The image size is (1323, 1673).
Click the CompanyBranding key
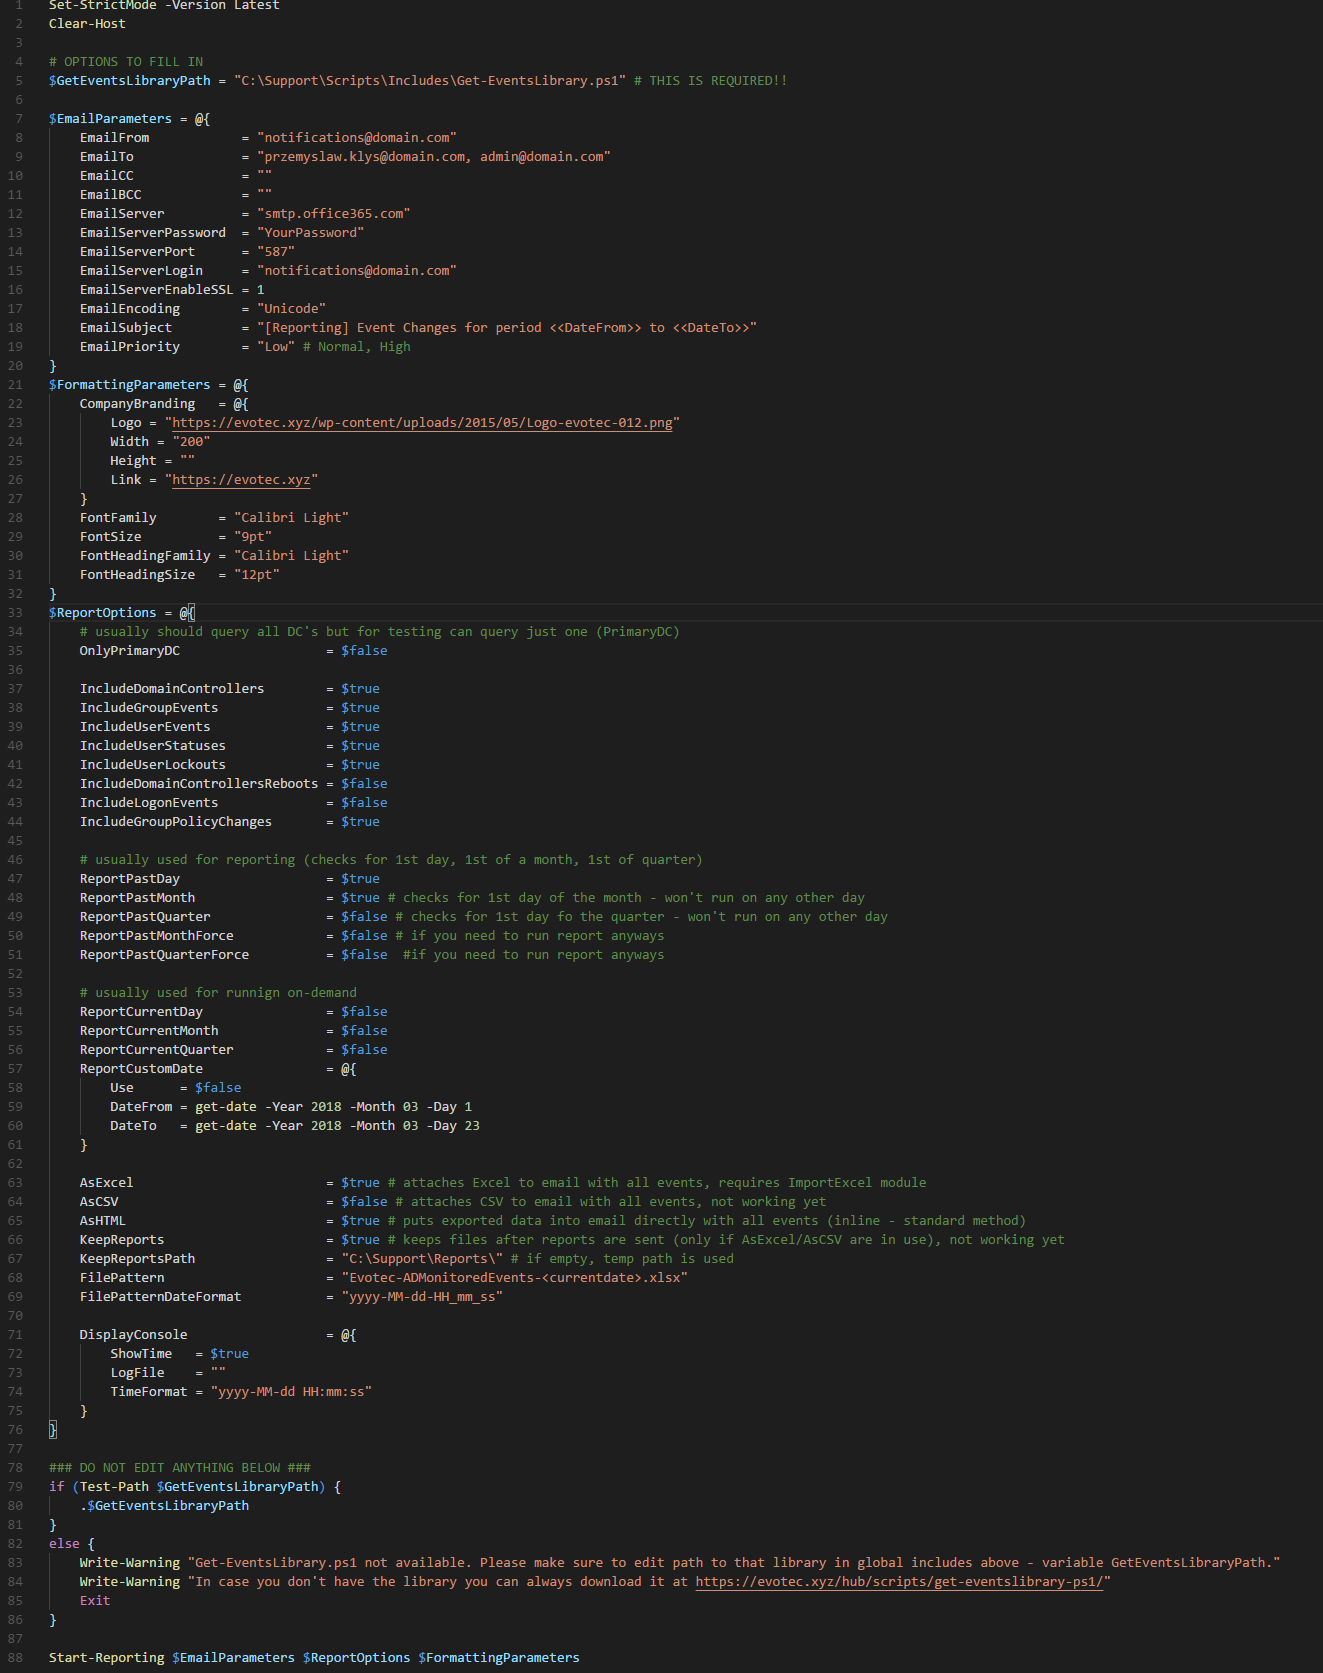[x=137, y=404]
